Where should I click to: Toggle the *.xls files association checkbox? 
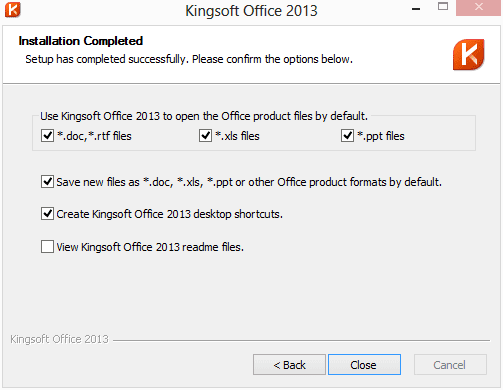205,136
